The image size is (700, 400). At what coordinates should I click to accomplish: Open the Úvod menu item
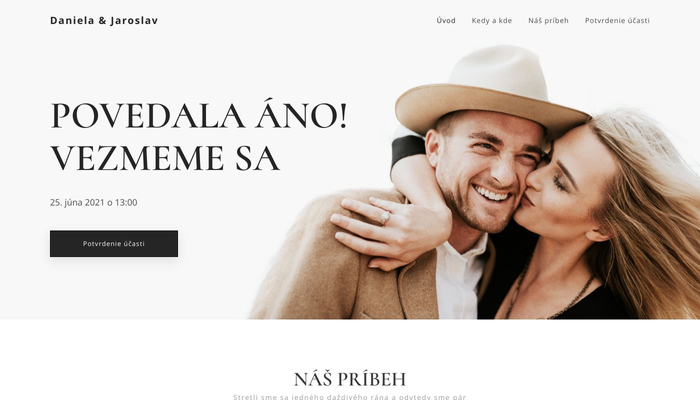(446, 21)
